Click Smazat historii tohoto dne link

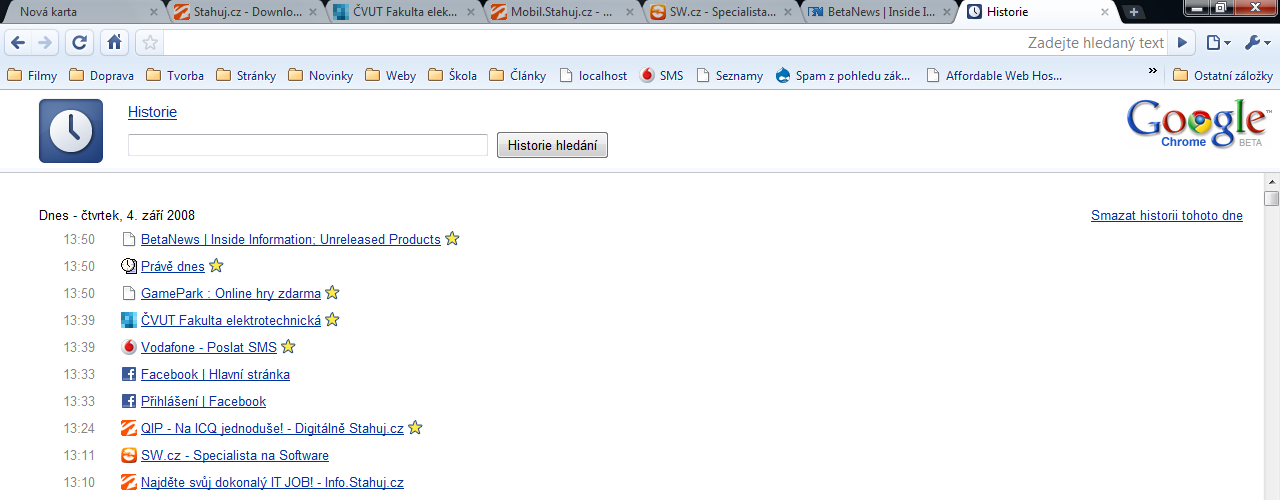(1167, 215)
